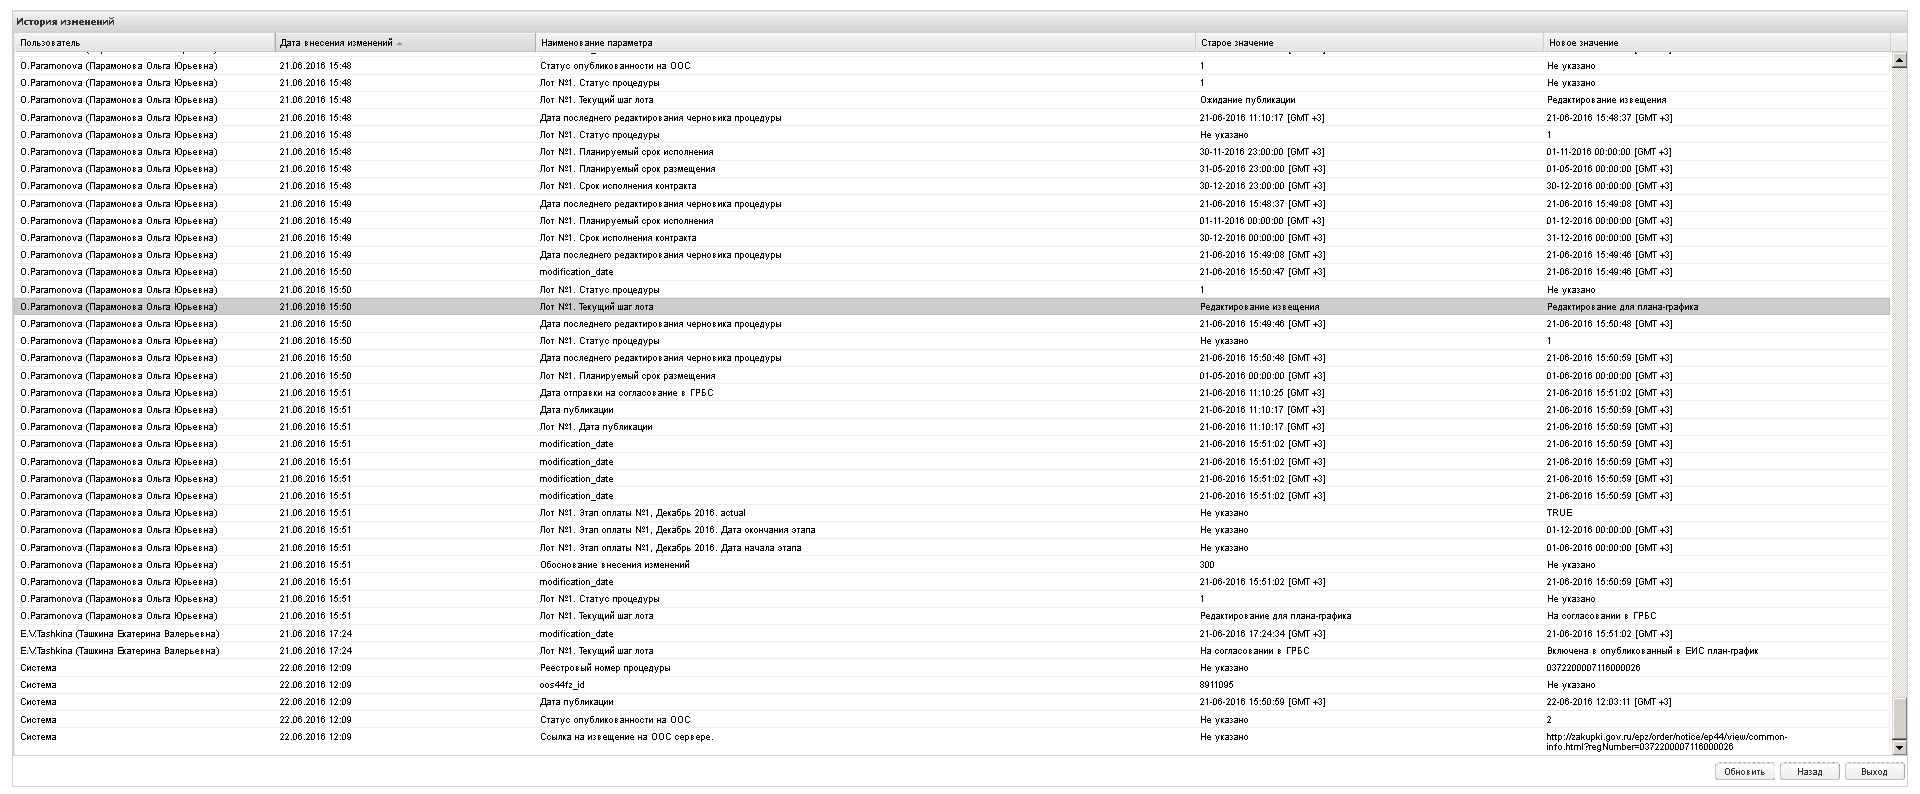Click the Выход button
The height and width of the screenshot is (794, 1920).
tap(1874, 771)
